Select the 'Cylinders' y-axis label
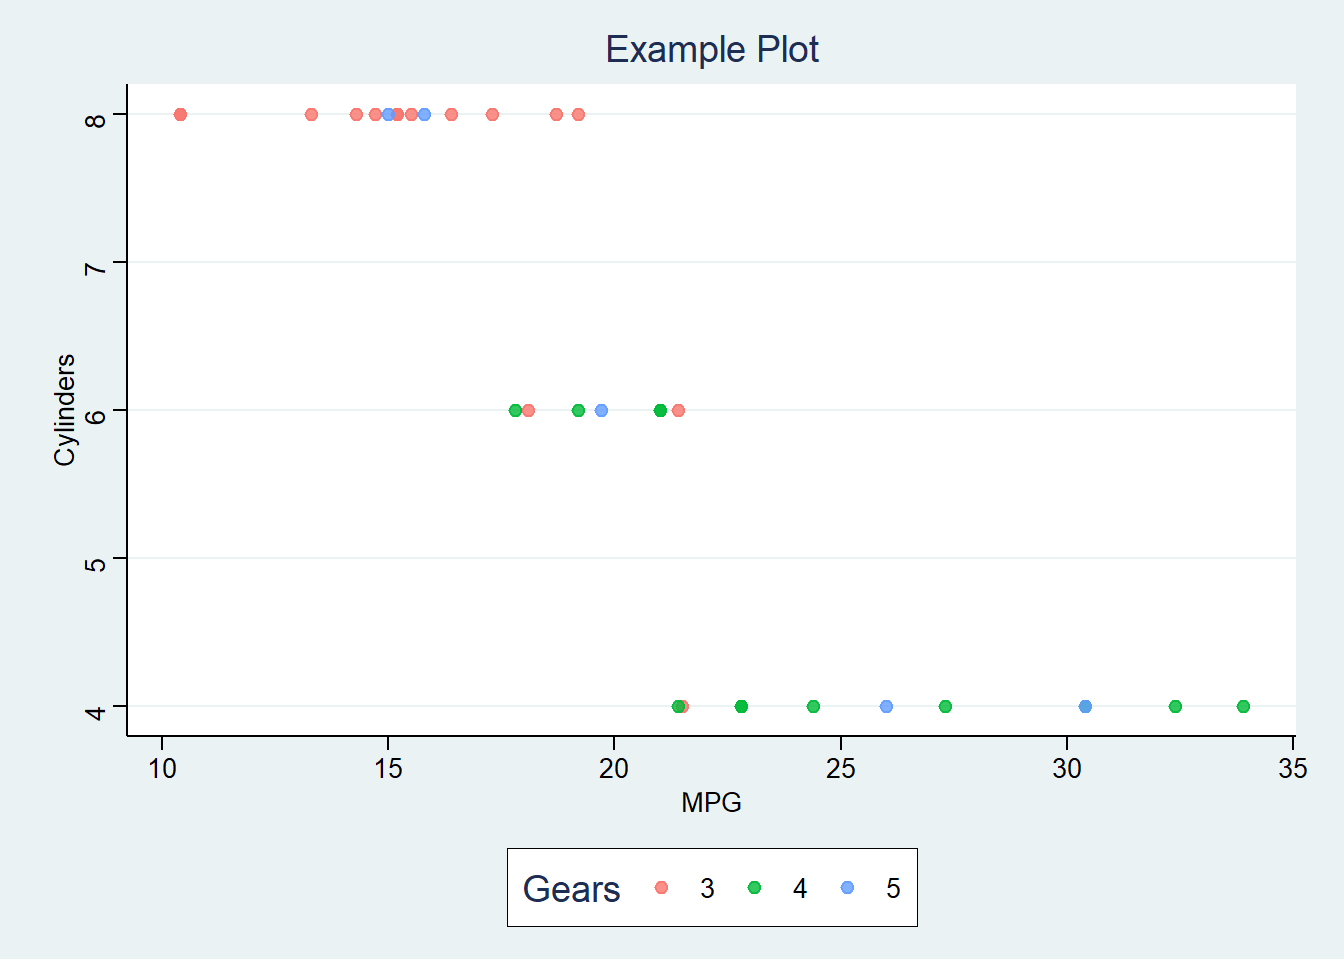Image resolution: width=1344 pixels, height=960 pixels. click(65, 410)
